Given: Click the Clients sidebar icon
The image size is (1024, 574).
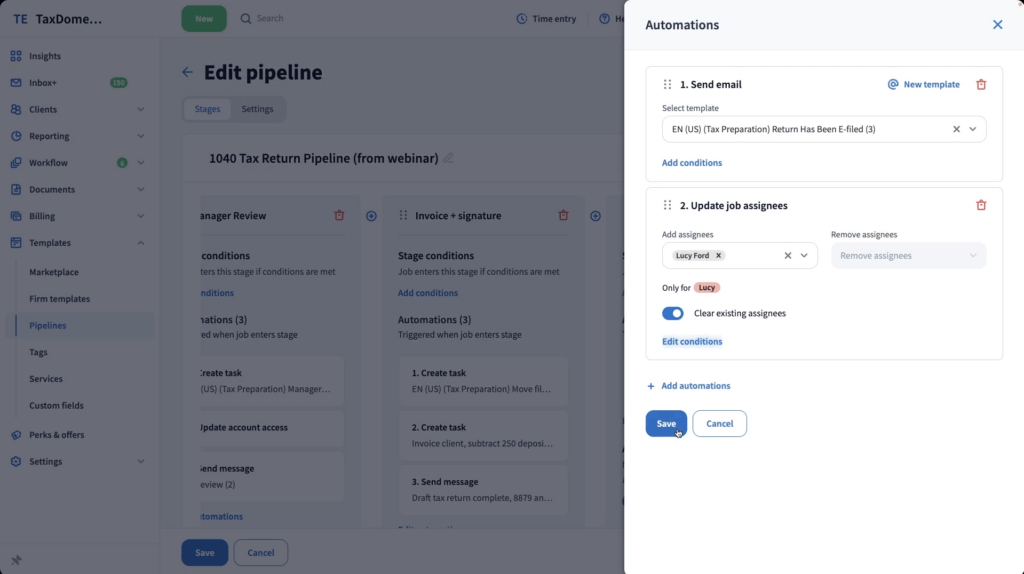Looking at the screenshot, I should [16, 110].
